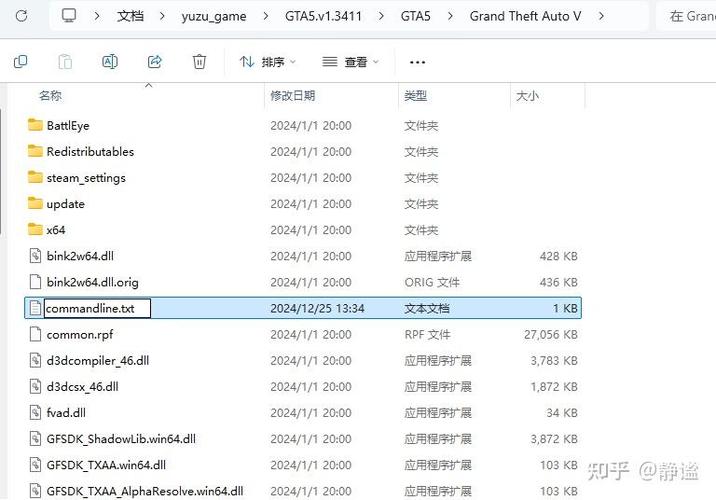Click the search box in Grand Theft Auto V
Screen dimensions: 716x500
point(686,16)
